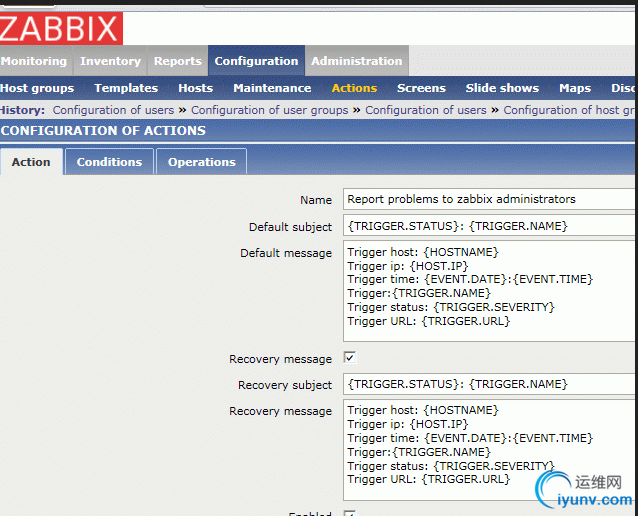Go to Host groups submenu
The width and height of the screenshot is (638, 516).
(x=37, y=88)
